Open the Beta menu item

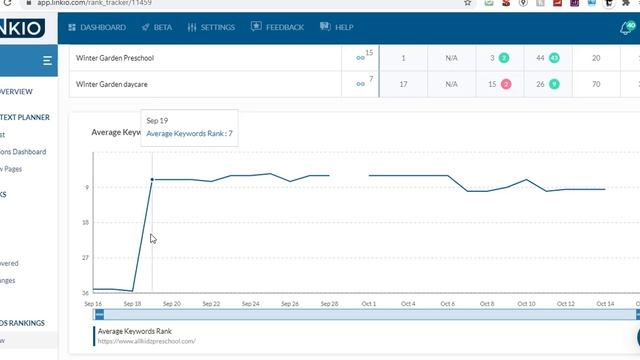pos(157,27)
